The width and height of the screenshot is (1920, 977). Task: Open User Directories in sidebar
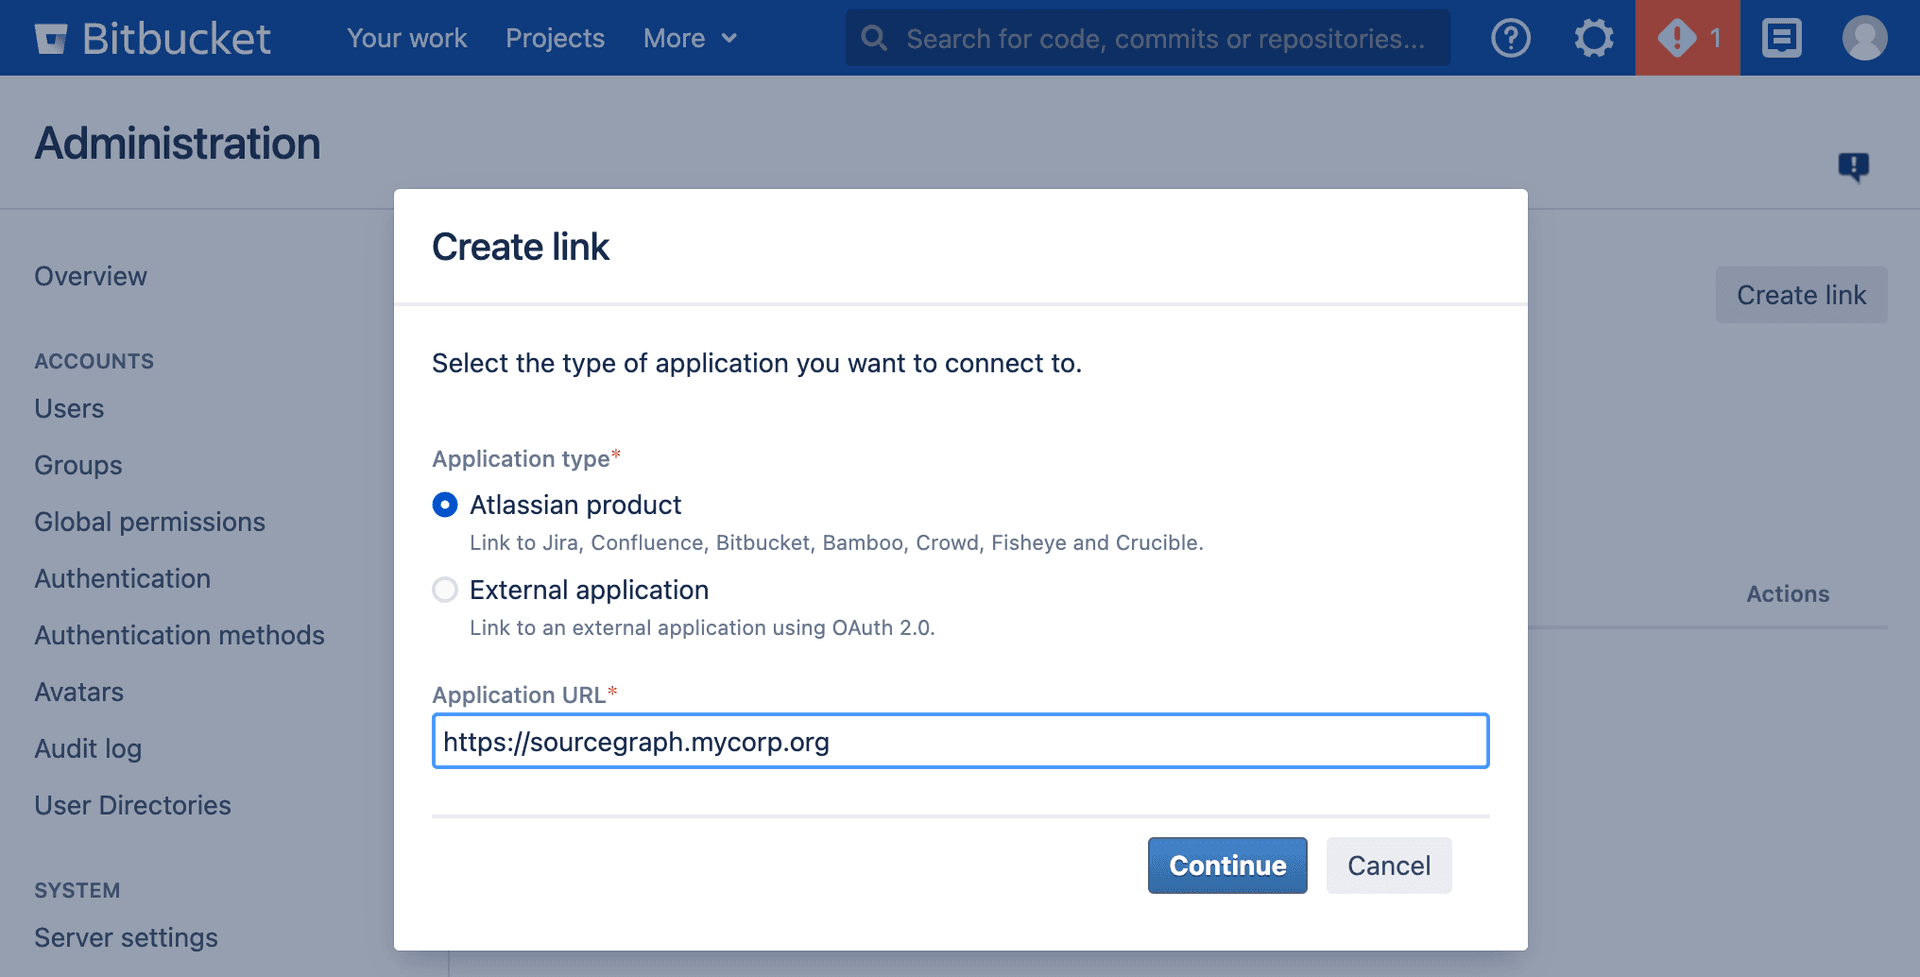pyautogui.click(x=133, y=805)
